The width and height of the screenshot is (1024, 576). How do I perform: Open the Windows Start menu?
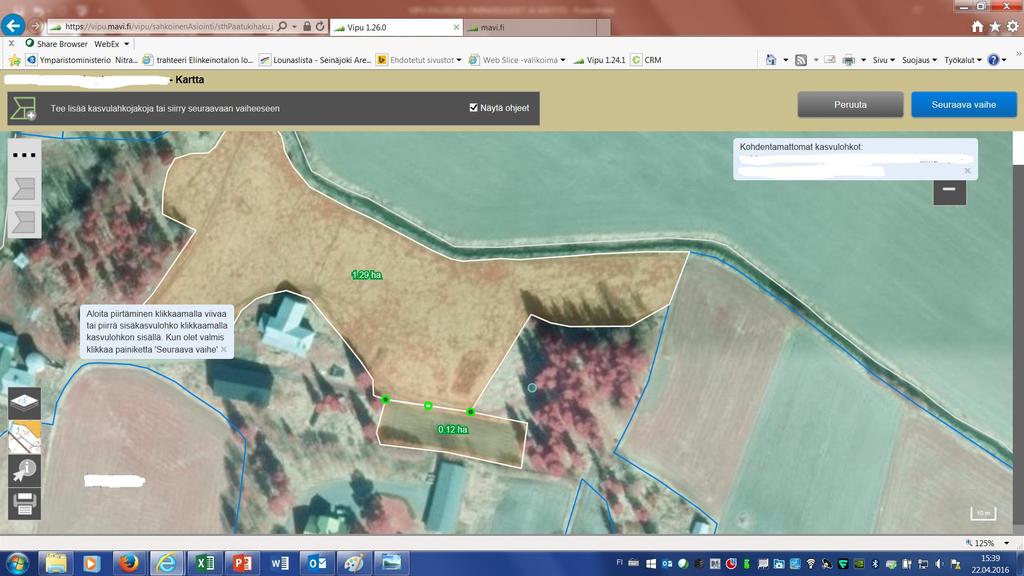(18, 563)
